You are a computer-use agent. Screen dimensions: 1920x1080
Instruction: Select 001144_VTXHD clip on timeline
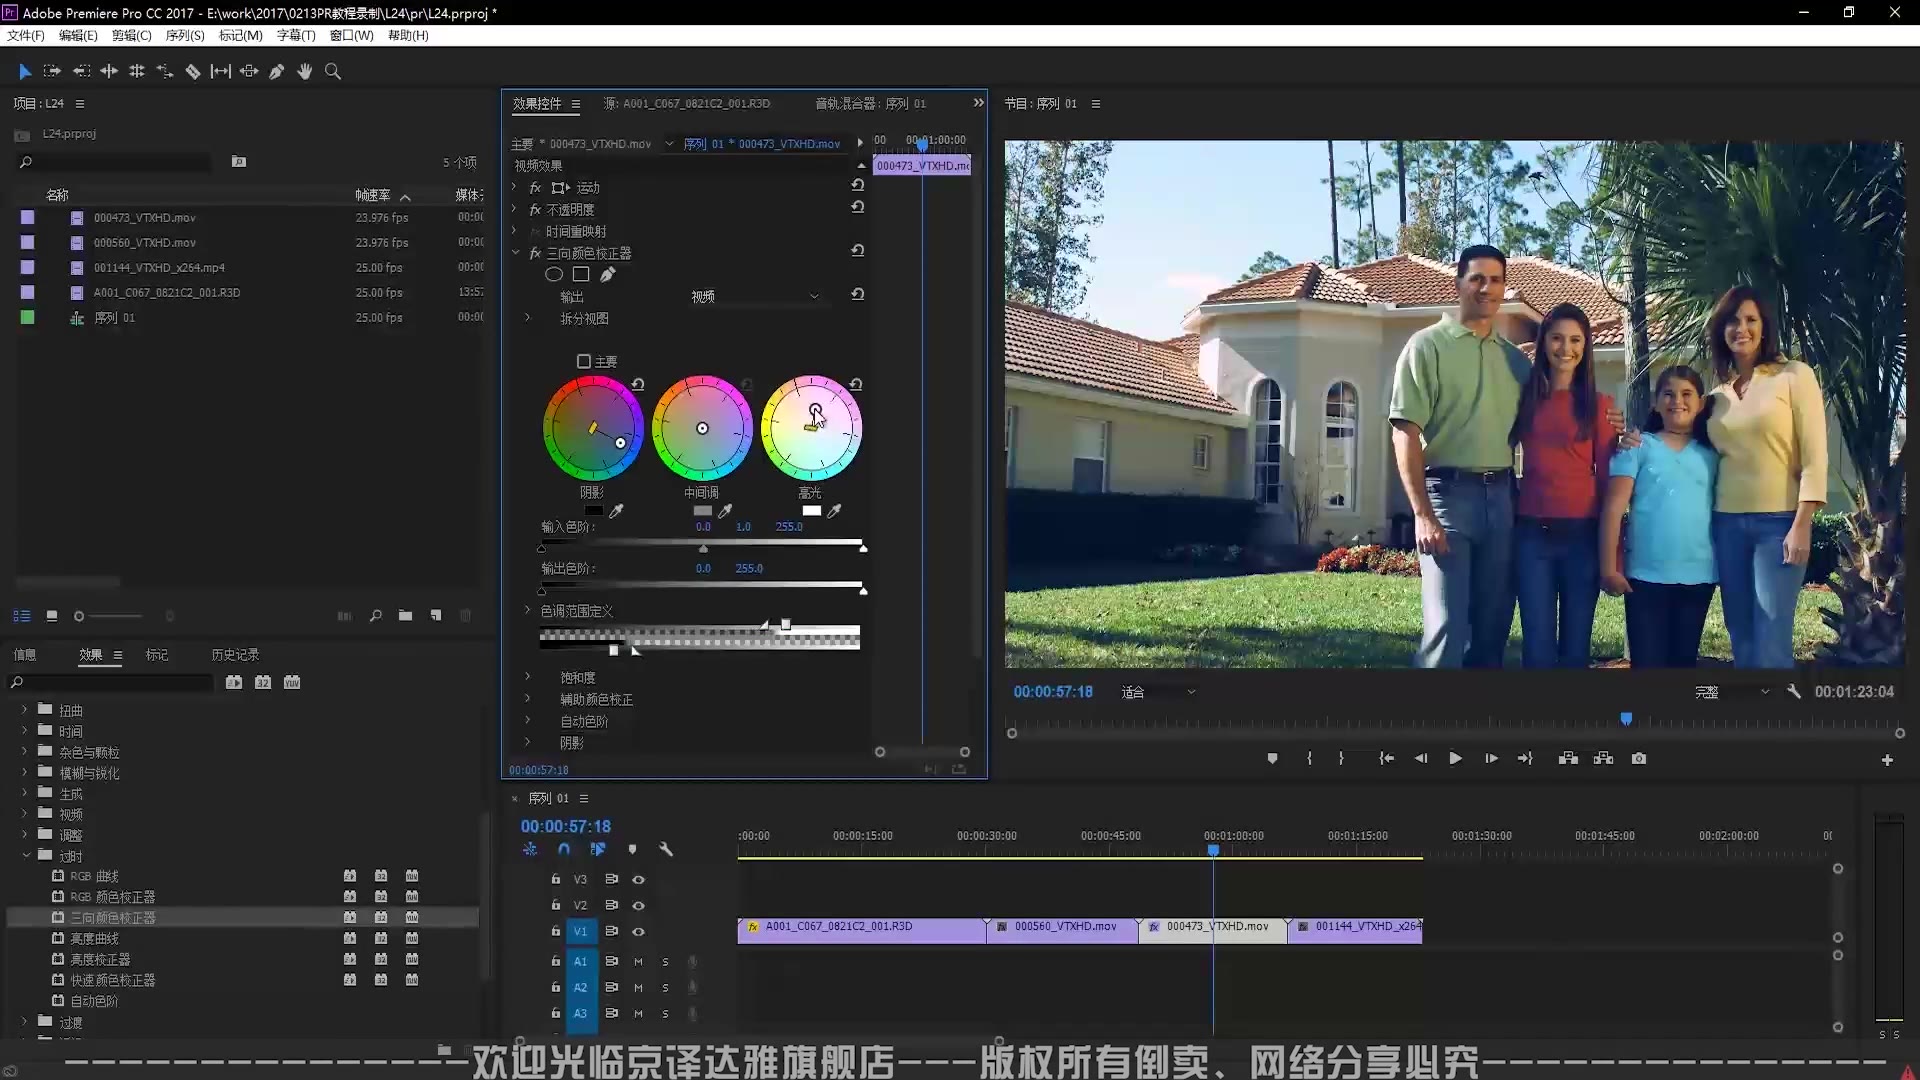1360,927
